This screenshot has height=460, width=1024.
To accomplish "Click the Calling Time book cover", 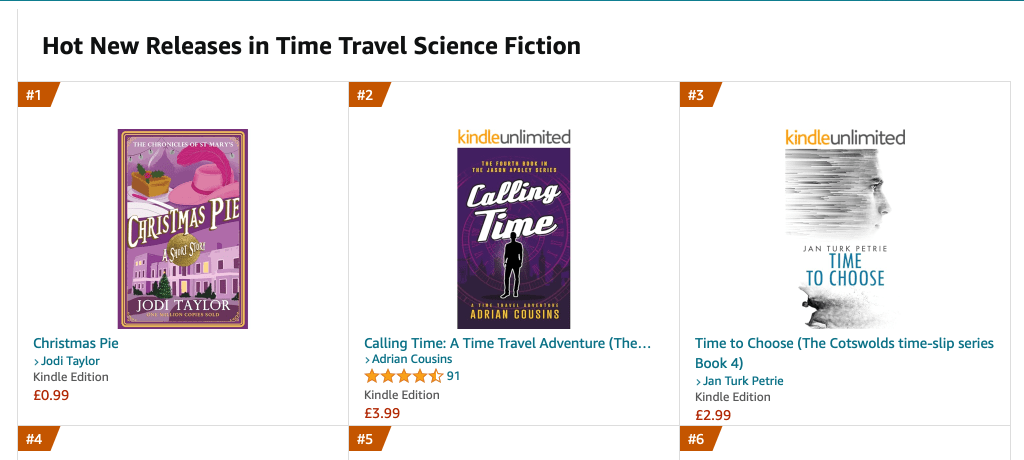I will (513, 238).
